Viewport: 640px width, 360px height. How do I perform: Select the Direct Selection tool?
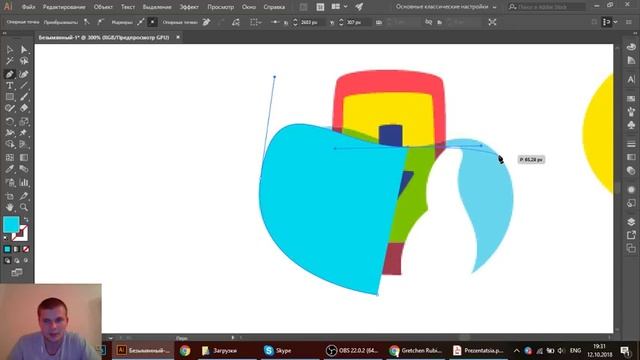click(24, 49)
